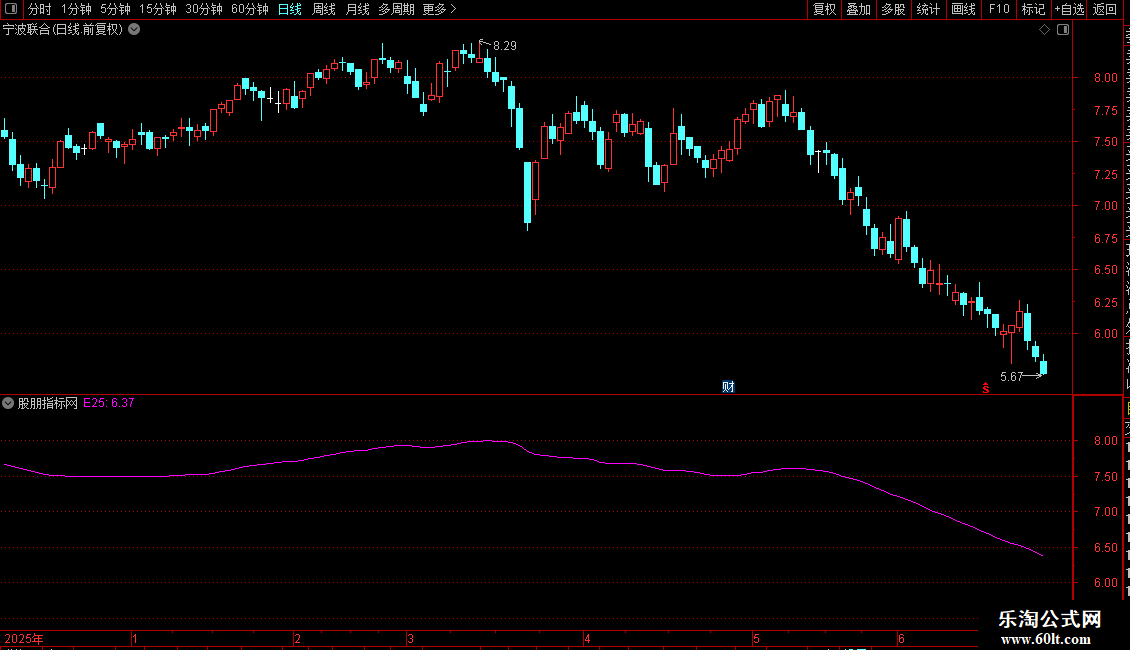Viewport: 1130px width, 650px height.
Task: Select the 5分钟 period tab
Action: [x=115, y=9]
